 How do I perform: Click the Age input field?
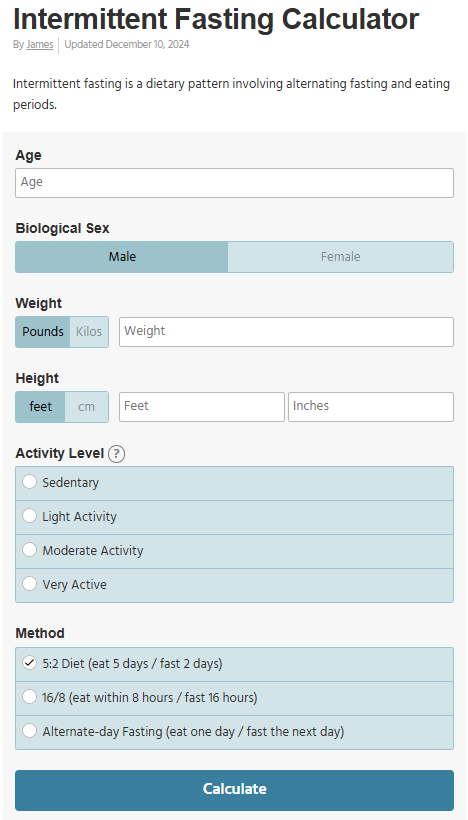[x=234, y=183]
